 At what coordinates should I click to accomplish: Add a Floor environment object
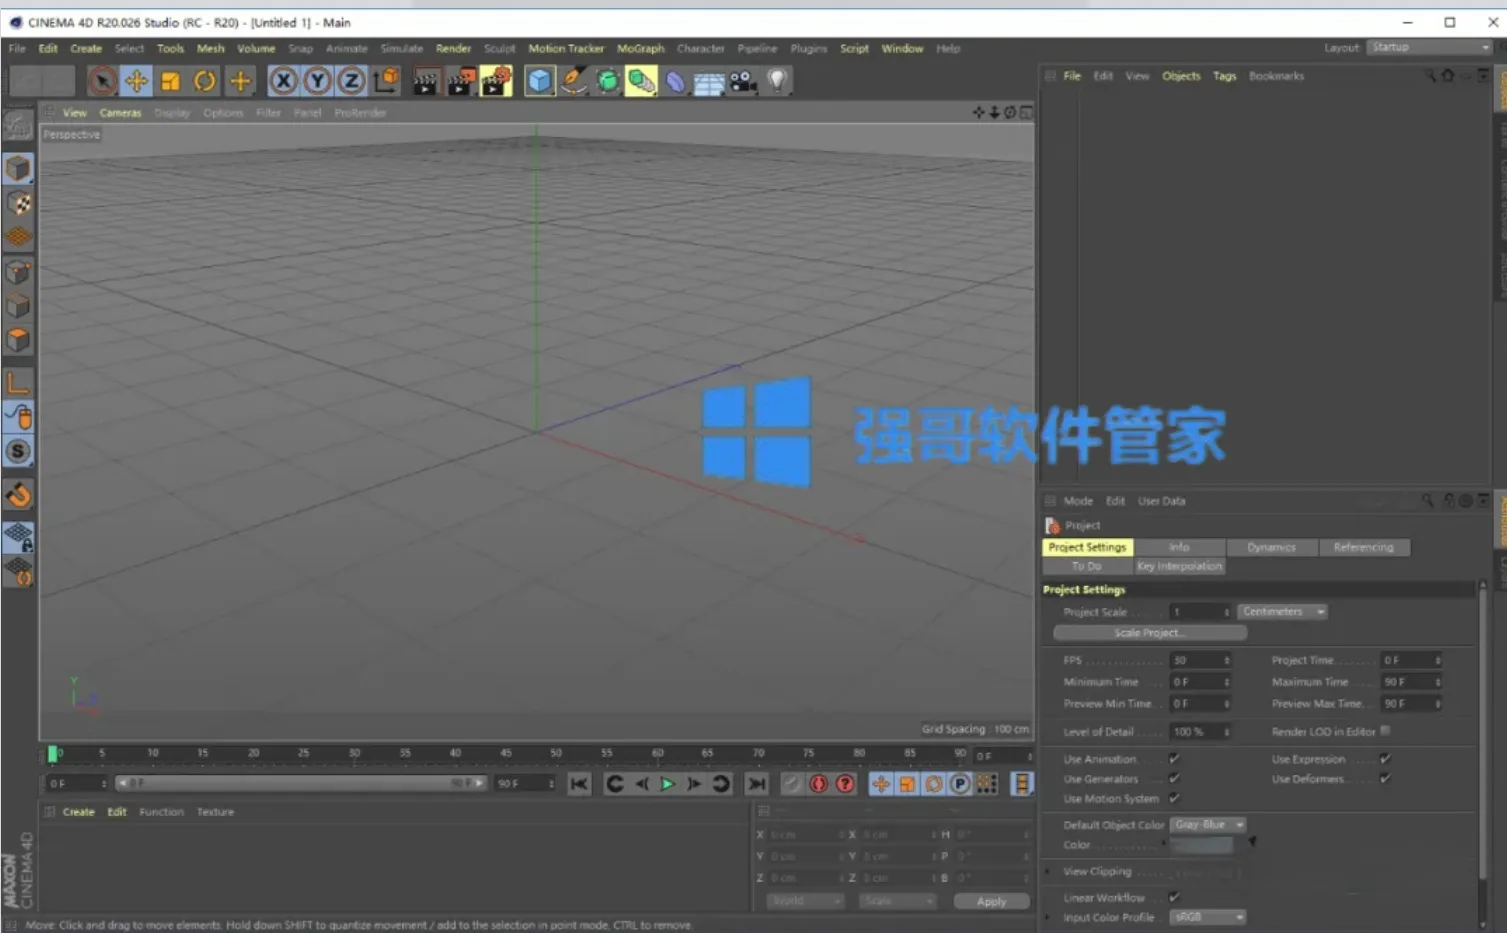point(709,81)
